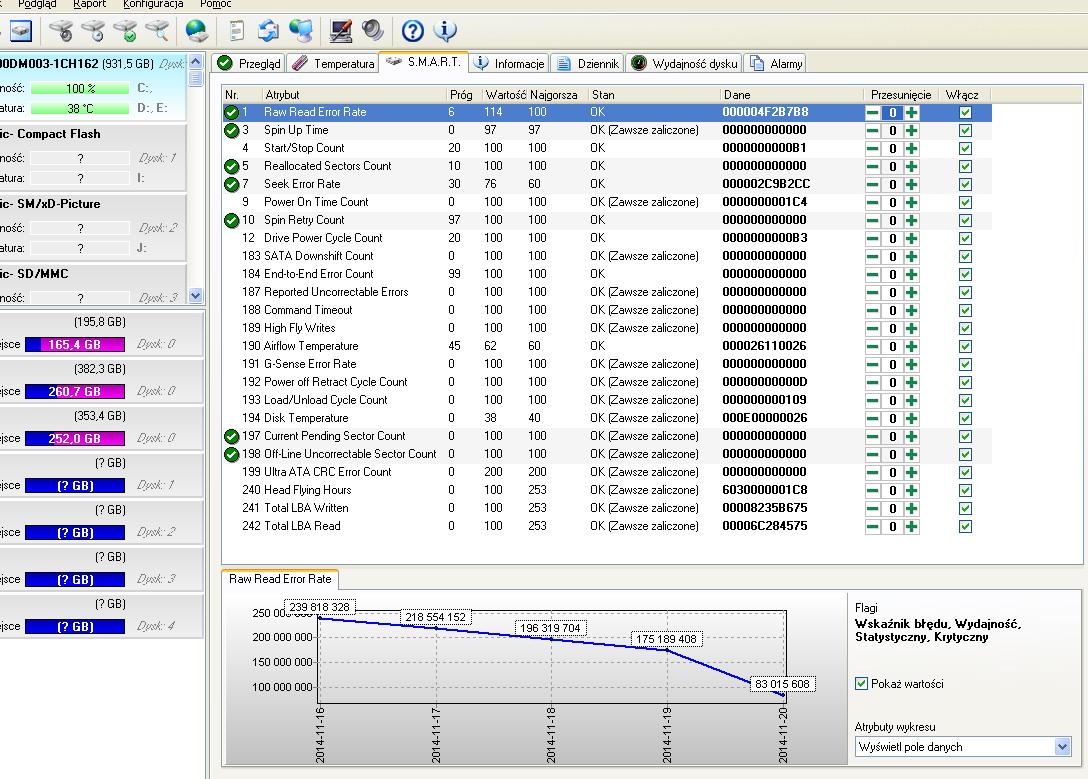The height and width of the screenshot is (779, 1088).
Task: Open the Atrybuty wykresu dropdown
Action: coord(1061,747)
